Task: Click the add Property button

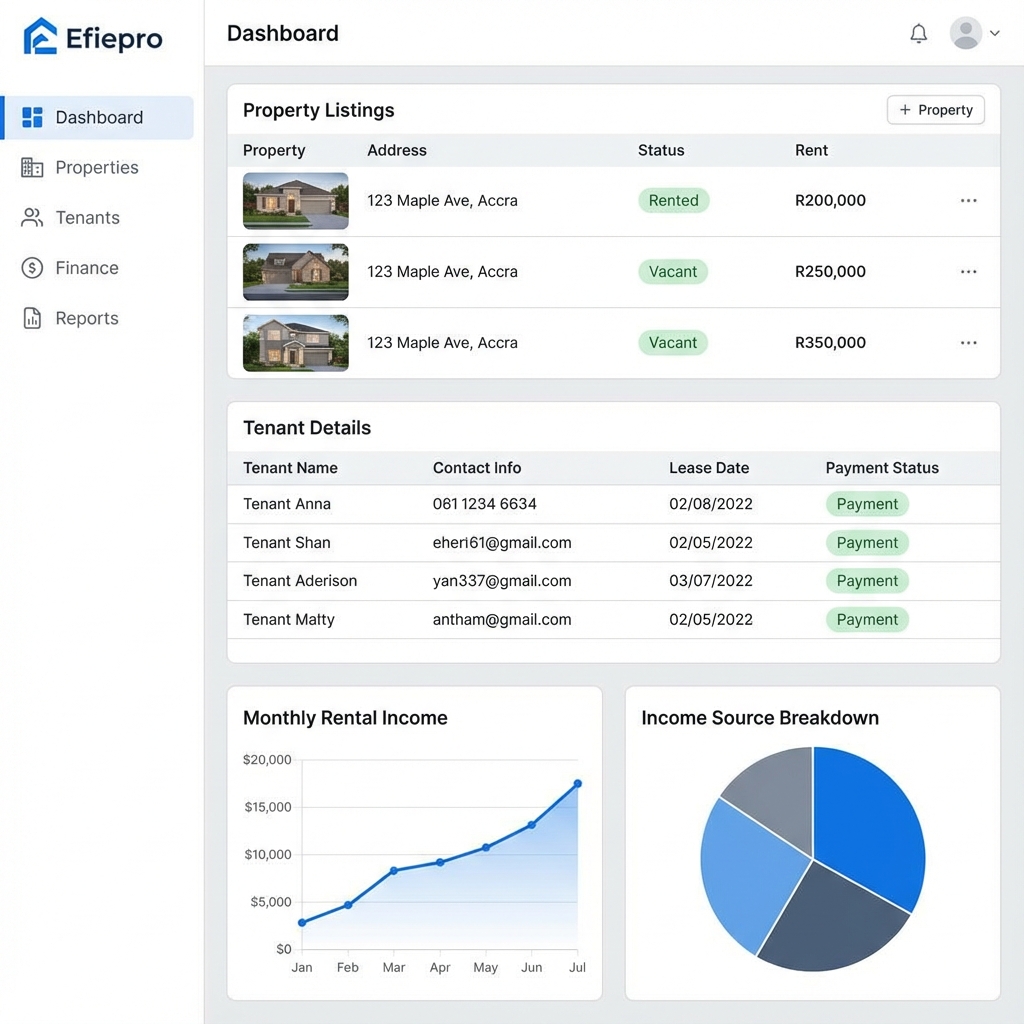Action: [935, 110]
